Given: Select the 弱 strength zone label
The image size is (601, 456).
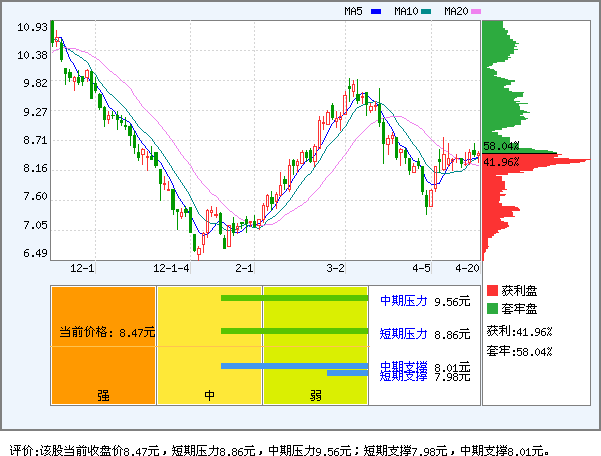Looking at the screenshot, I should tap(315, 395).
